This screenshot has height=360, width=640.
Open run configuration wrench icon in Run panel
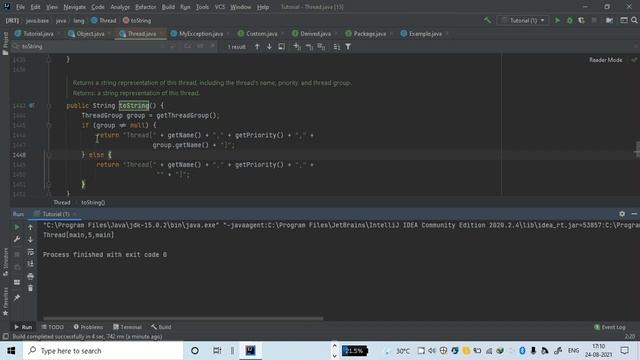coord(17,239)
